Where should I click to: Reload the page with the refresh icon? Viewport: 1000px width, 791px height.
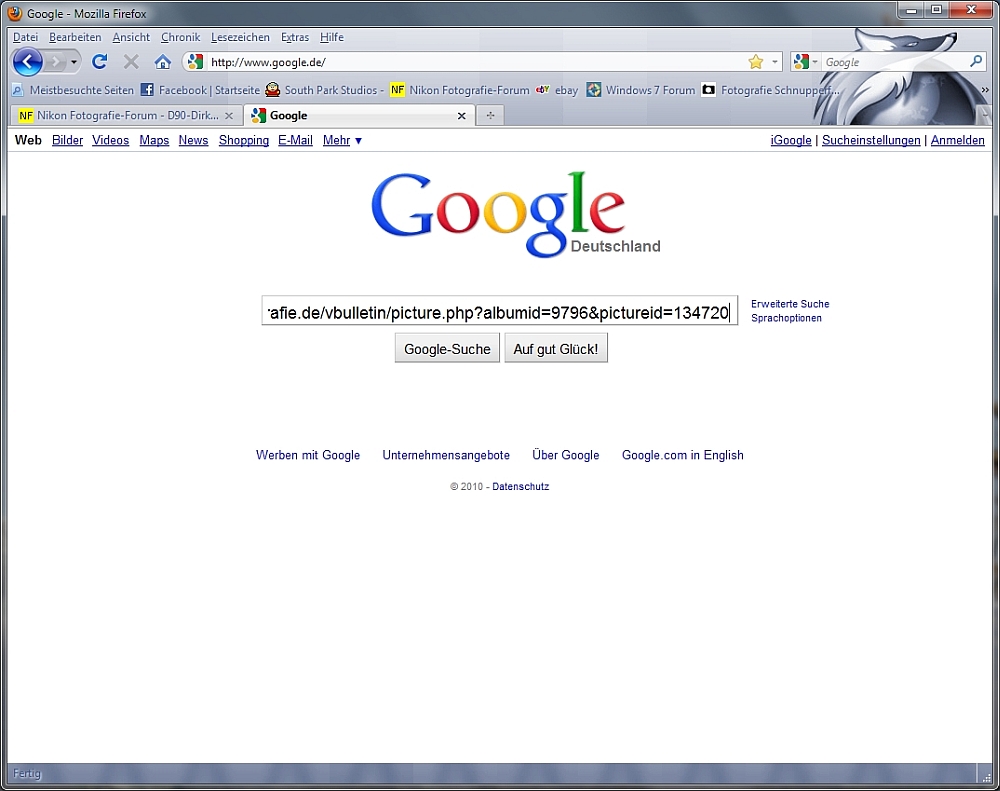[x=99, y=62]
